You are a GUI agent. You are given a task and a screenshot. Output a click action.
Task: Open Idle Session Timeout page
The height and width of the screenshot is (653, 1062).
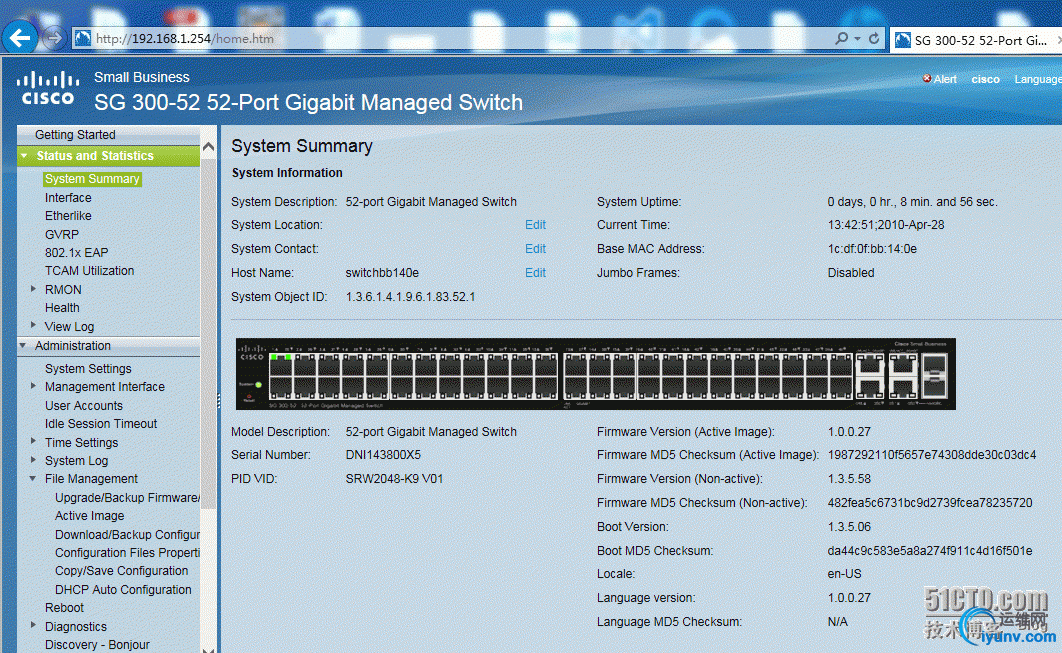point(101,424)
